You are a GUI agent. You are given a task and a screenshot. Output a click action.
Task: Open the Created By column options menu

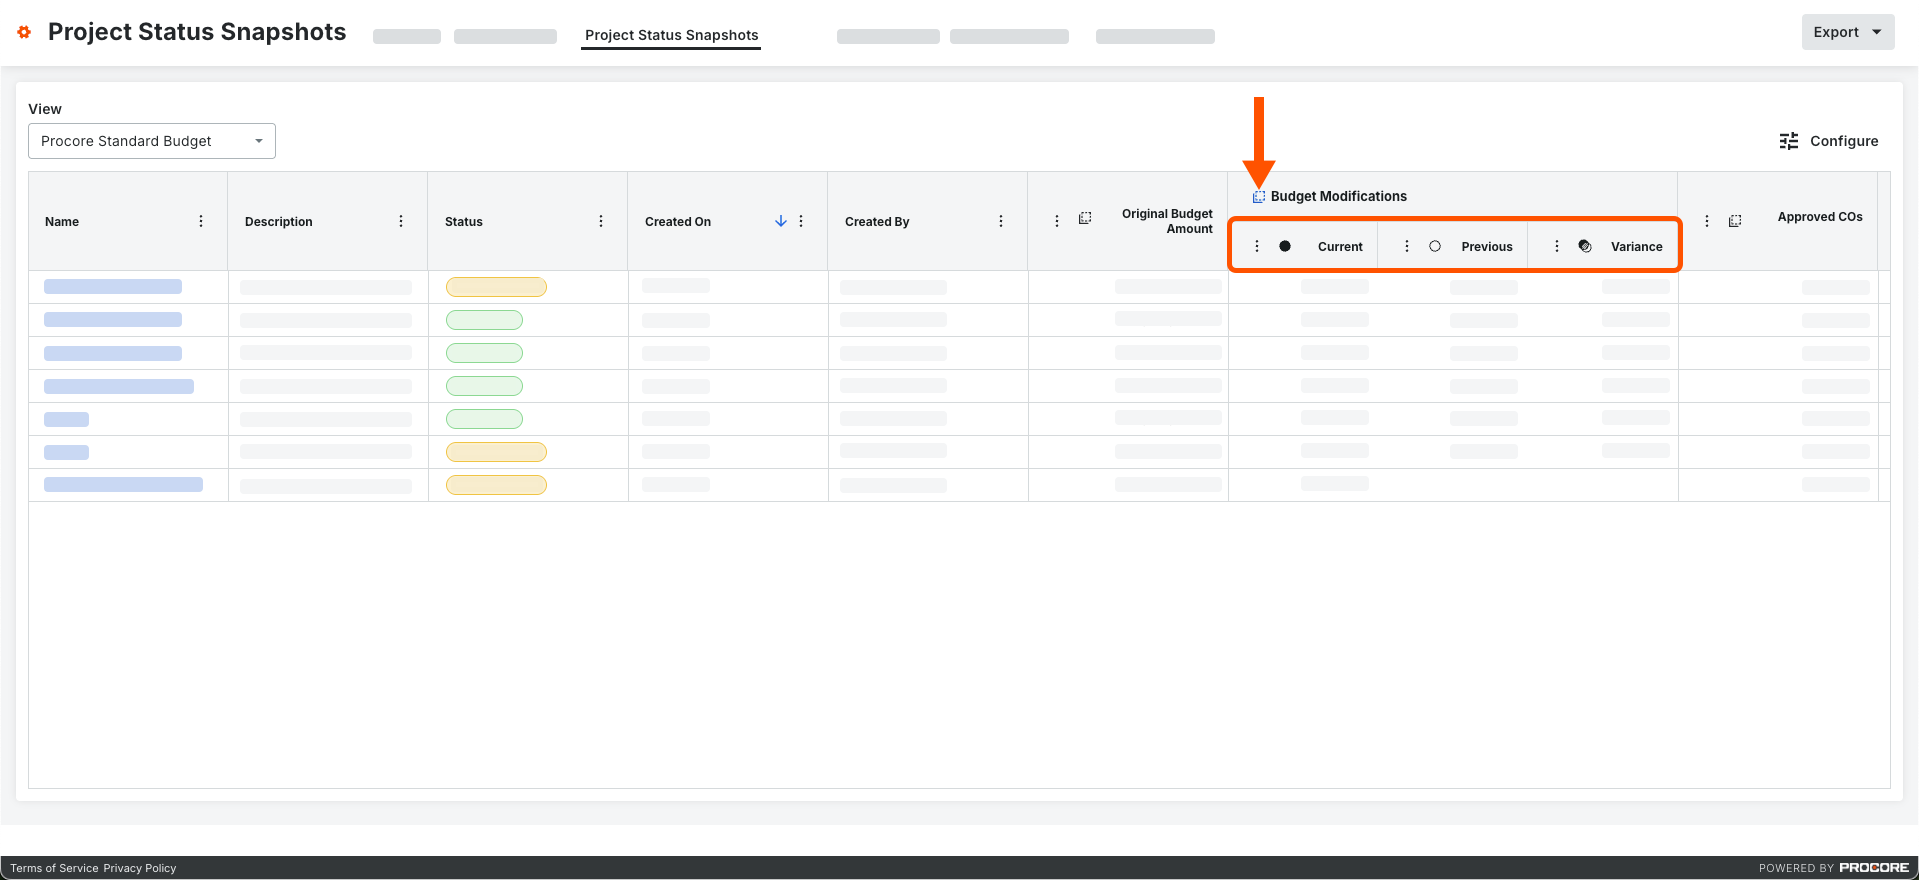point(1001,221)
